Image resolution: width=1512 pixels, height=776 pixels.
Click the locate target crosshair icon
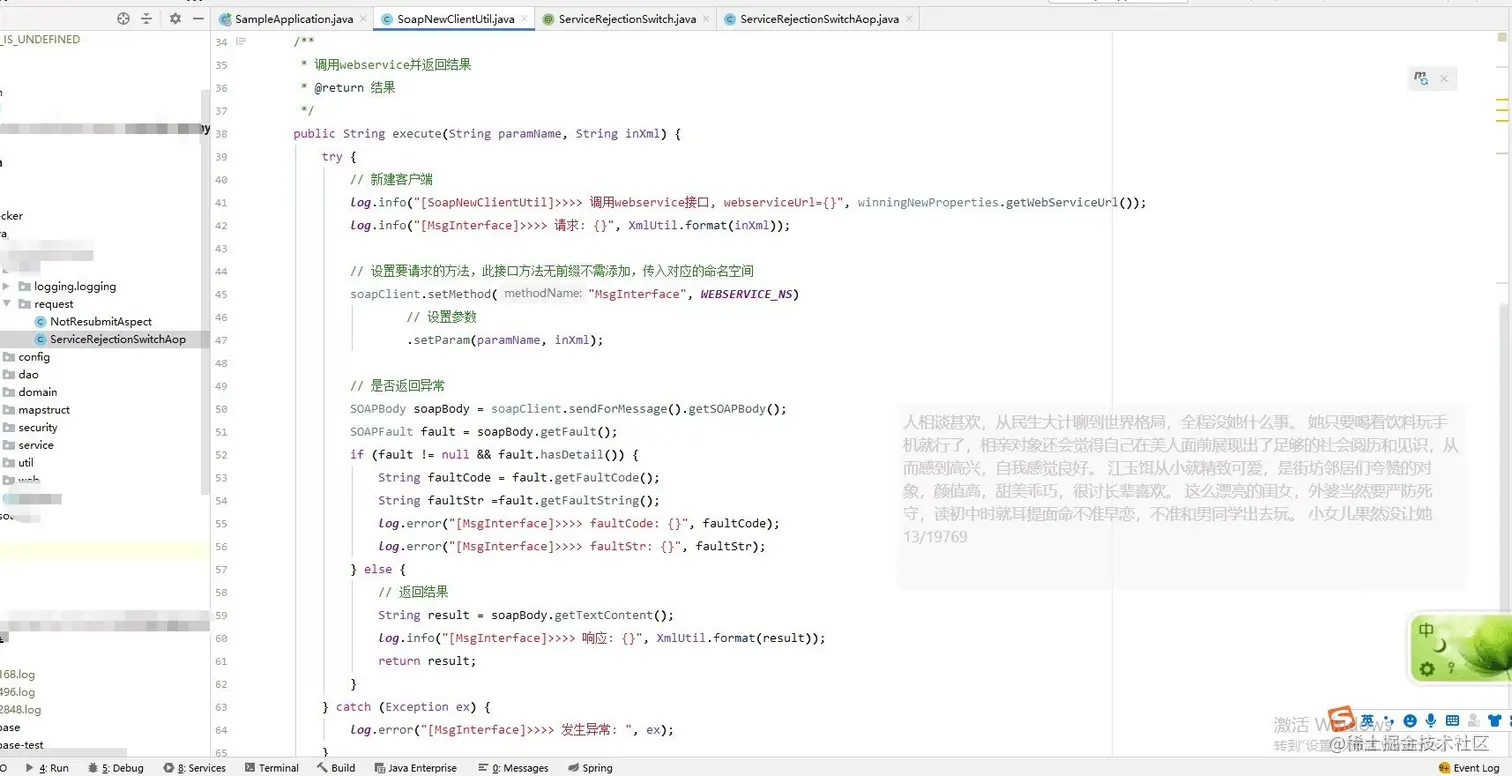click(x=123, y=18)
